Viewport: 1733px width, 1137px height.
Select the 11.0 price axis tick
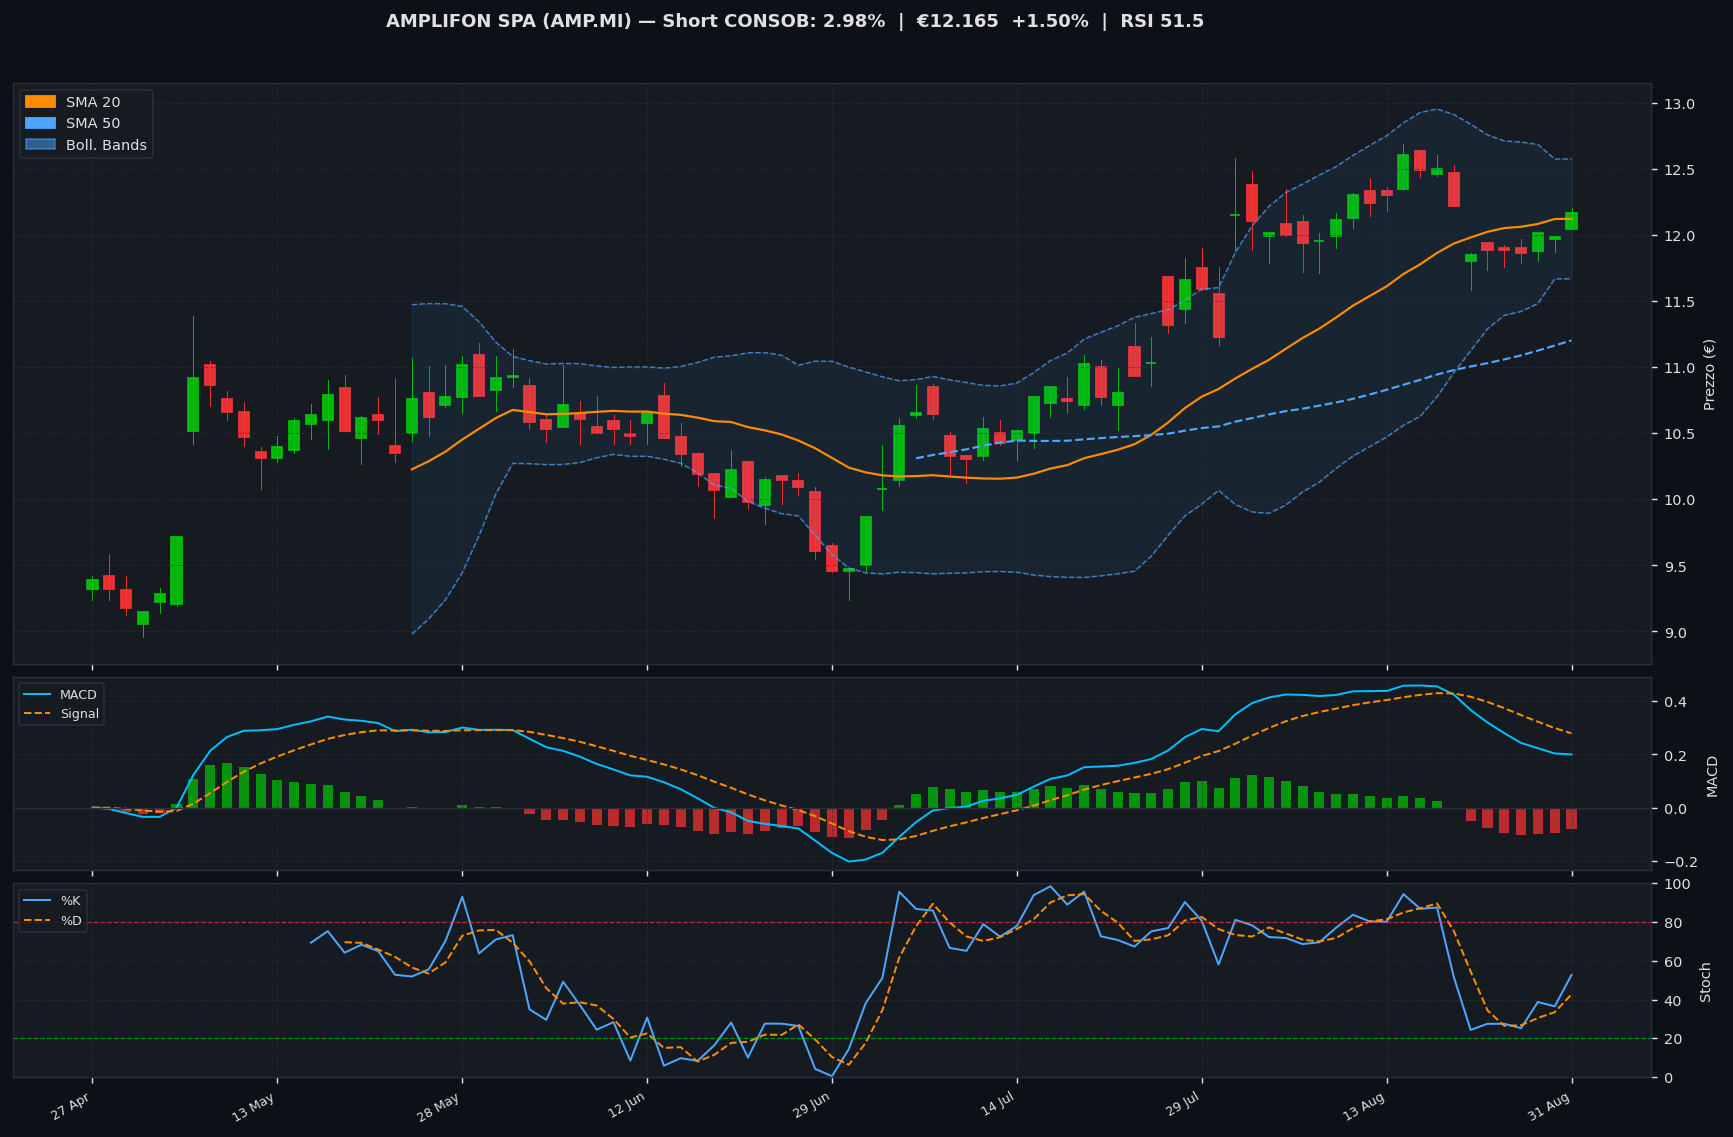coord(1677,368)
